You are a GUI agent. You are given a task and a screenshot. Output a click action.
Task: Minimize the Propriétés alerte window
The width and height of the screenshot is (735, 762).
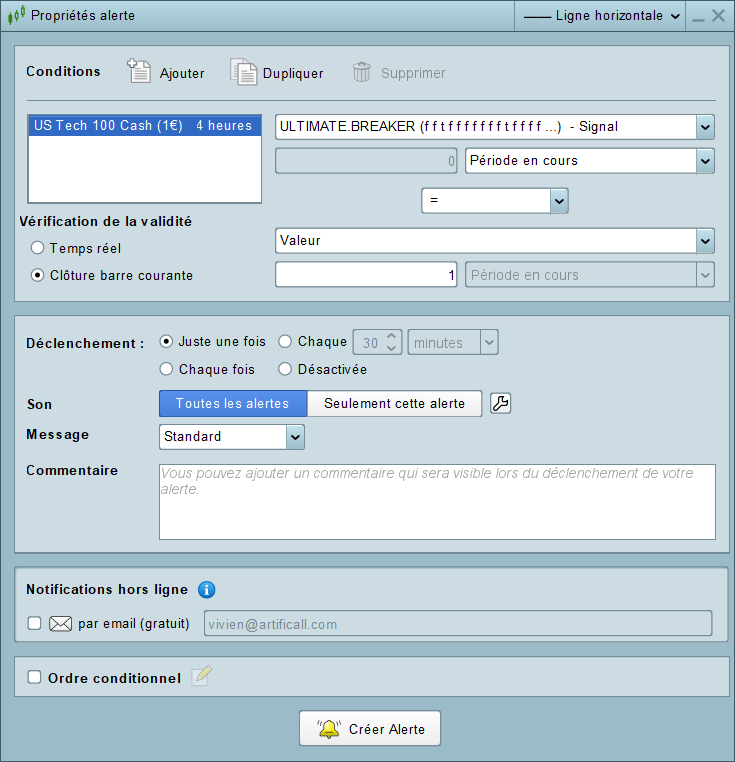click(x=699, y=18)
